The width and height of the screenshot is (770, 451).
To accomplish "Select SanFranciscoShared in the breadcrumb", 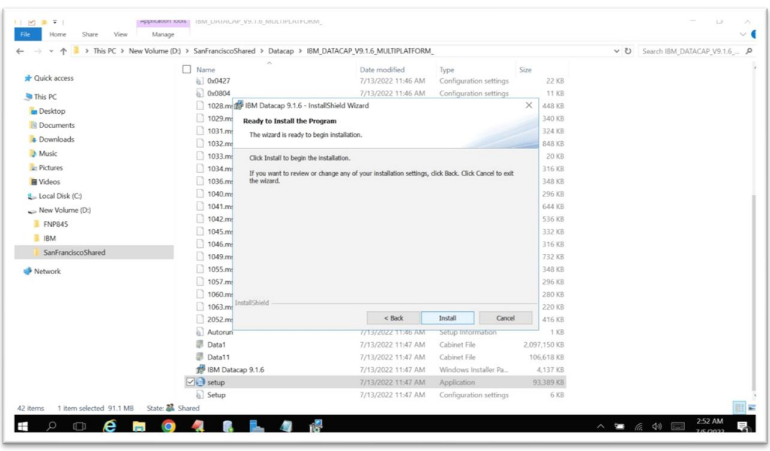I will pyautogui.click(x=224, y=51).
